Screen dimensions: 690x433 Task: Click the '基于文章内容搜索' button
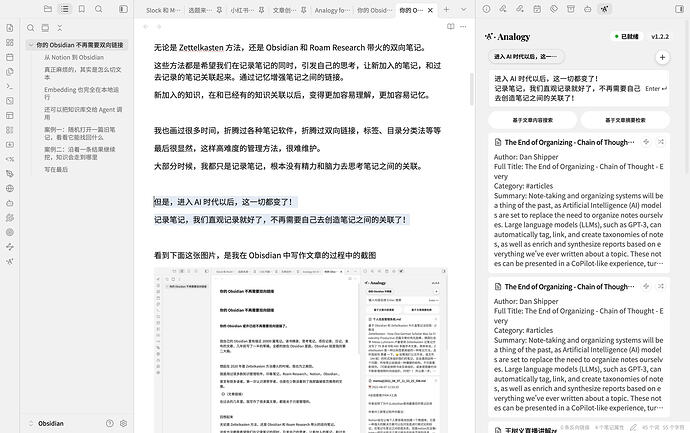(x=532, y=120)
